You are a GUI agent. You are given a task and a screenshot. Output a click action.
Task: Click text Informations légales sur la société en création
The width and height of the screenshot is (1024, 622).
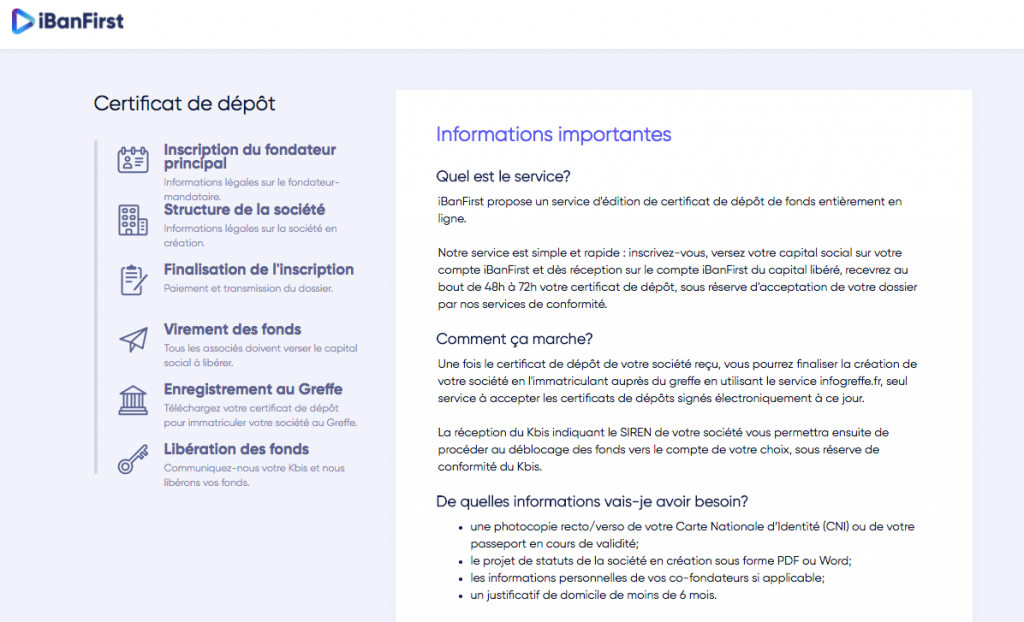(x=250, y=236)
